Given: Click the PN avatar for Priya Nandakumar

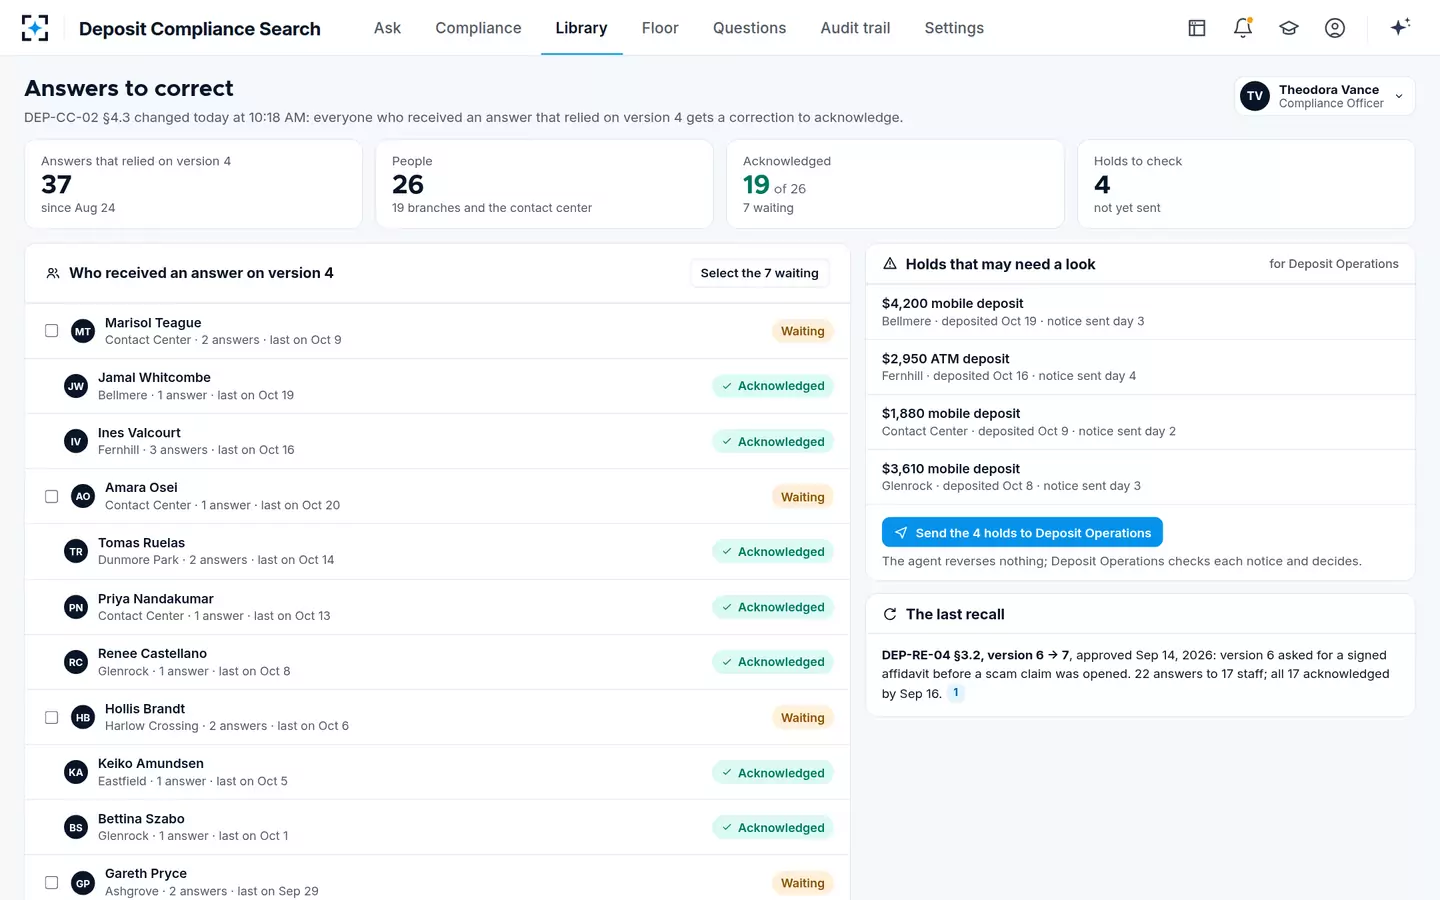Looking at the screenshot, I should 76,607.
